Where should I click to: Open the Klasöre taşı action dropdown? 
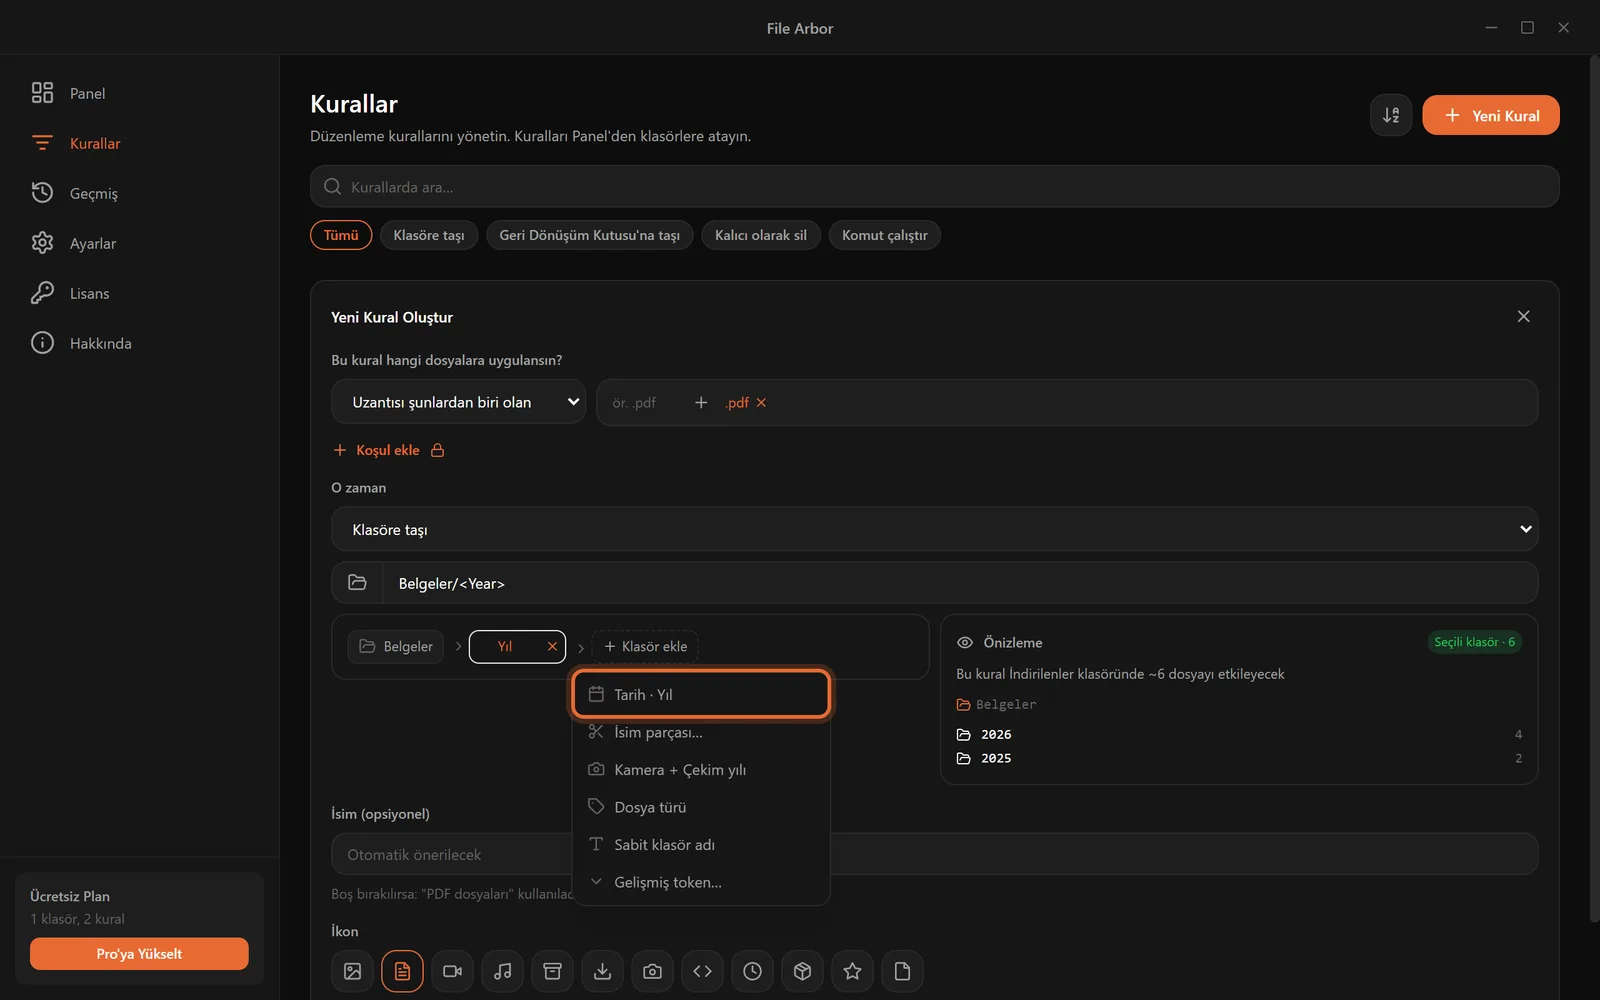click(x=934, y=529)
